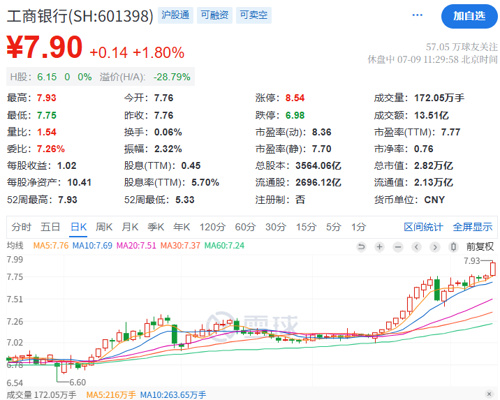
Task: Shift chart left with the left chevron
Action: pyautogui.click(x=416, y=247)
